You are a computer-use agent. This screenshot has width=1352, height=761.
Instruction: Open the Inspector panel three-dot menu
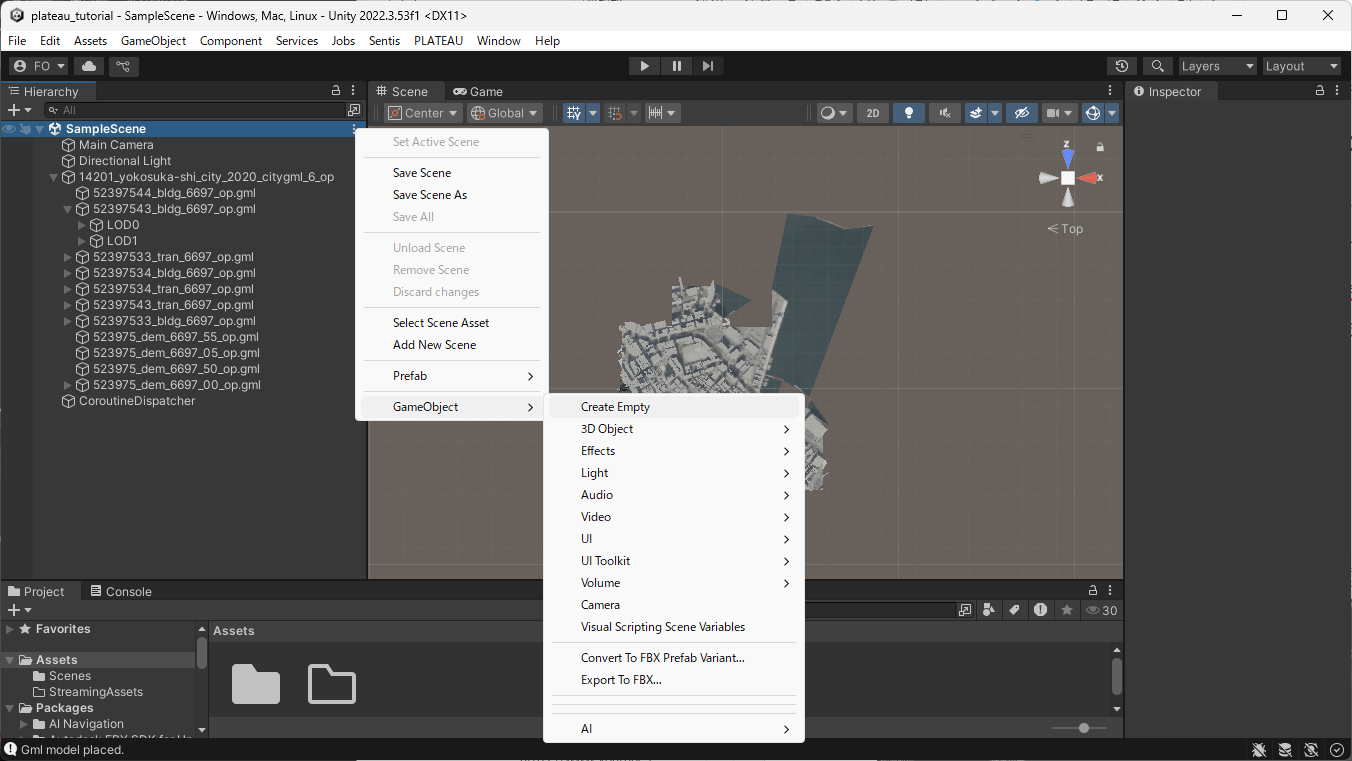1337,91
